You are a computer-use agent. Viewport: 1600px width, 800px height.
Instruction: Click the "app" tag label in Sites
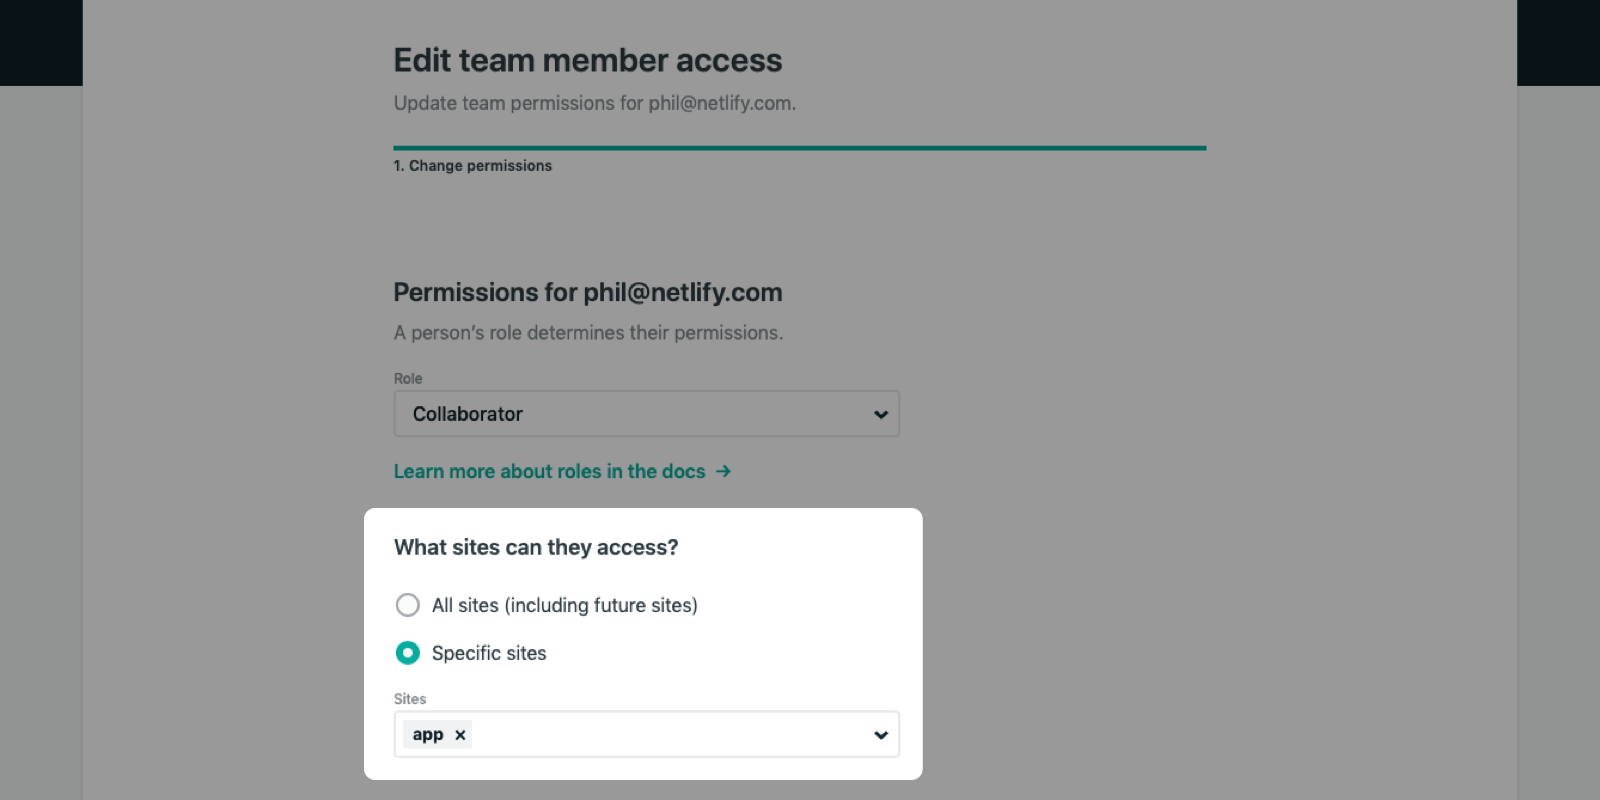click(x=428, y=735)
